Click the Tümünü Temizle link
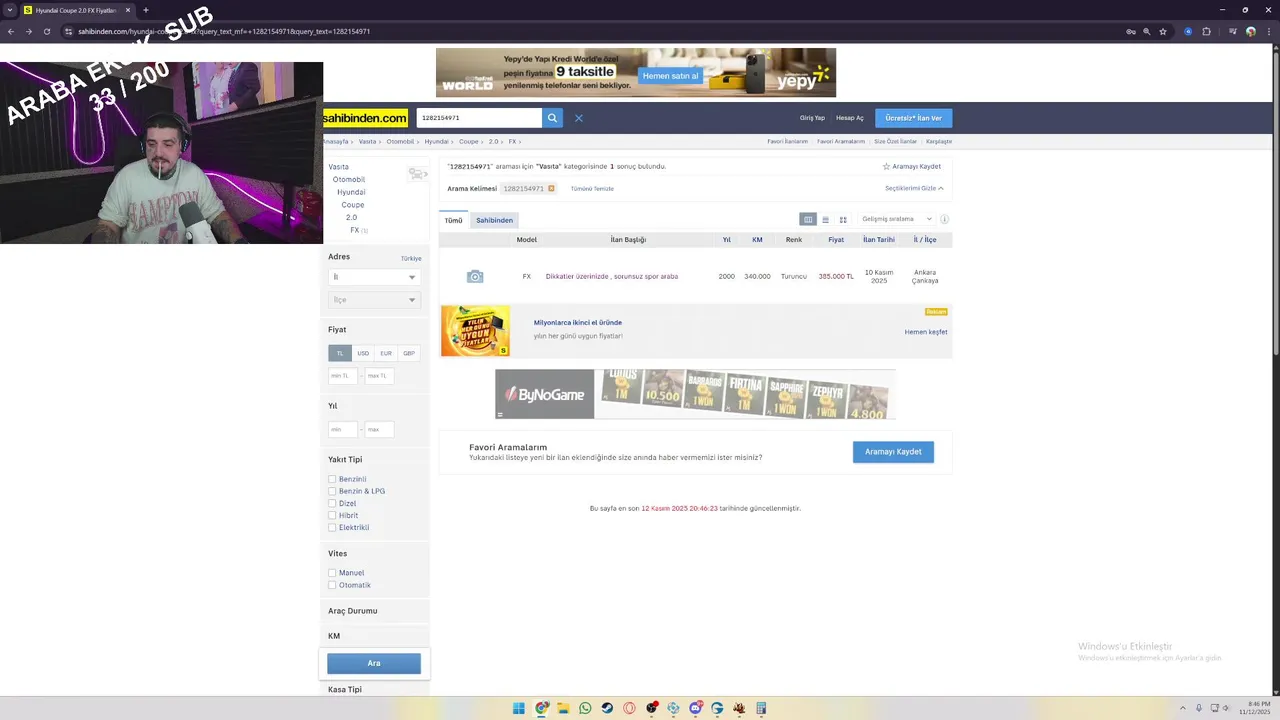This screenshot has height=720, width=1280. click(x=592, y=189)
